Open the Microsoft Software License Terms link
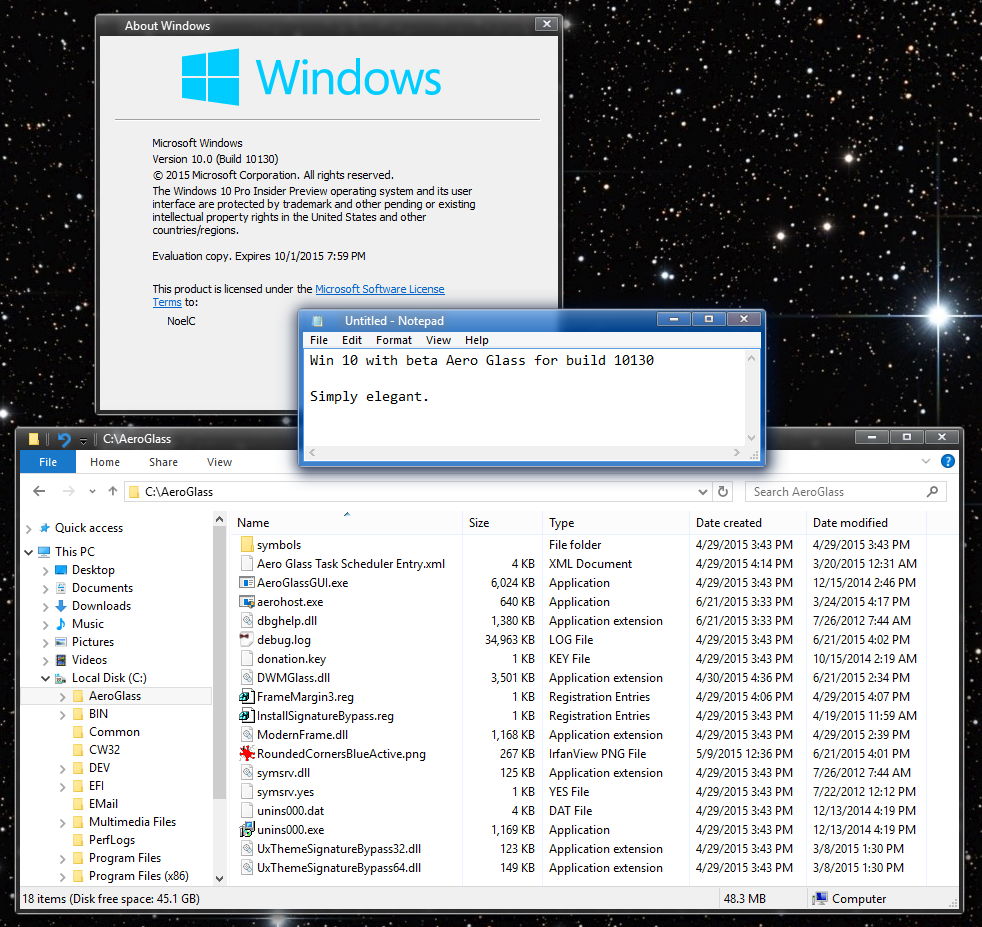The image size is (982, 927). (x=380, y=289)
